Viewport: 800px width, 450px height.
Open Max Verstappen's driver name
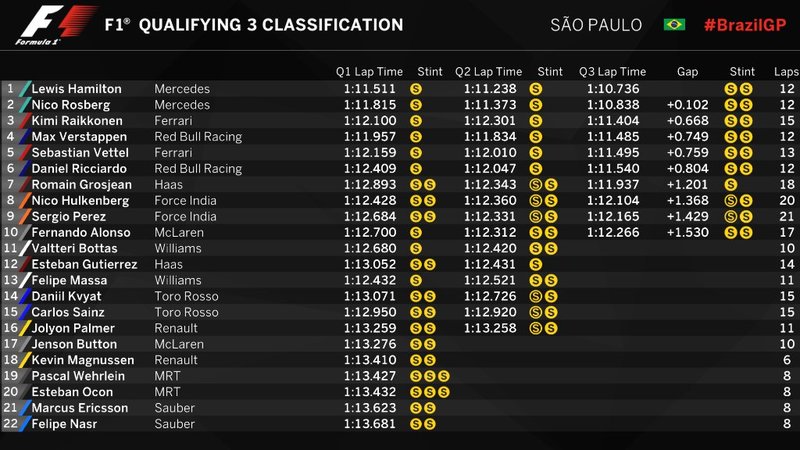(x=78, y=137)
